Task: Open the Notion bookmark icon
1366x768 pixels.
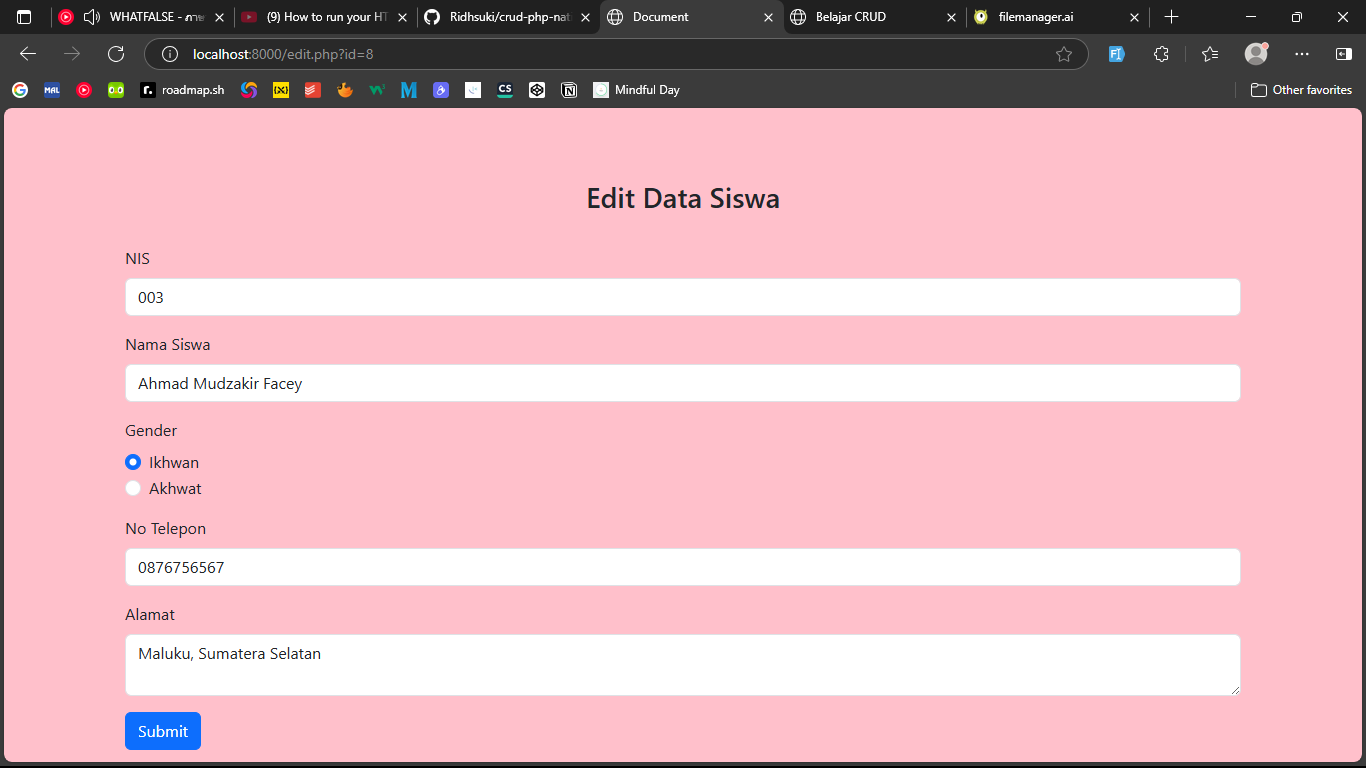Action: tap(569, 90)
